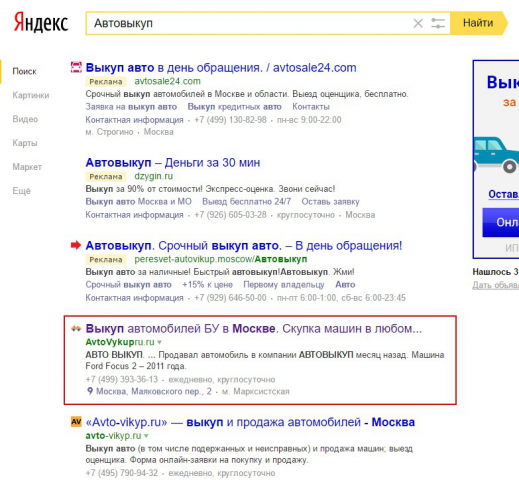Screen dimensions: 519x480
Task: Open 'Срочный выкуп авто' sitelink
Action: (x=128, y=285)
